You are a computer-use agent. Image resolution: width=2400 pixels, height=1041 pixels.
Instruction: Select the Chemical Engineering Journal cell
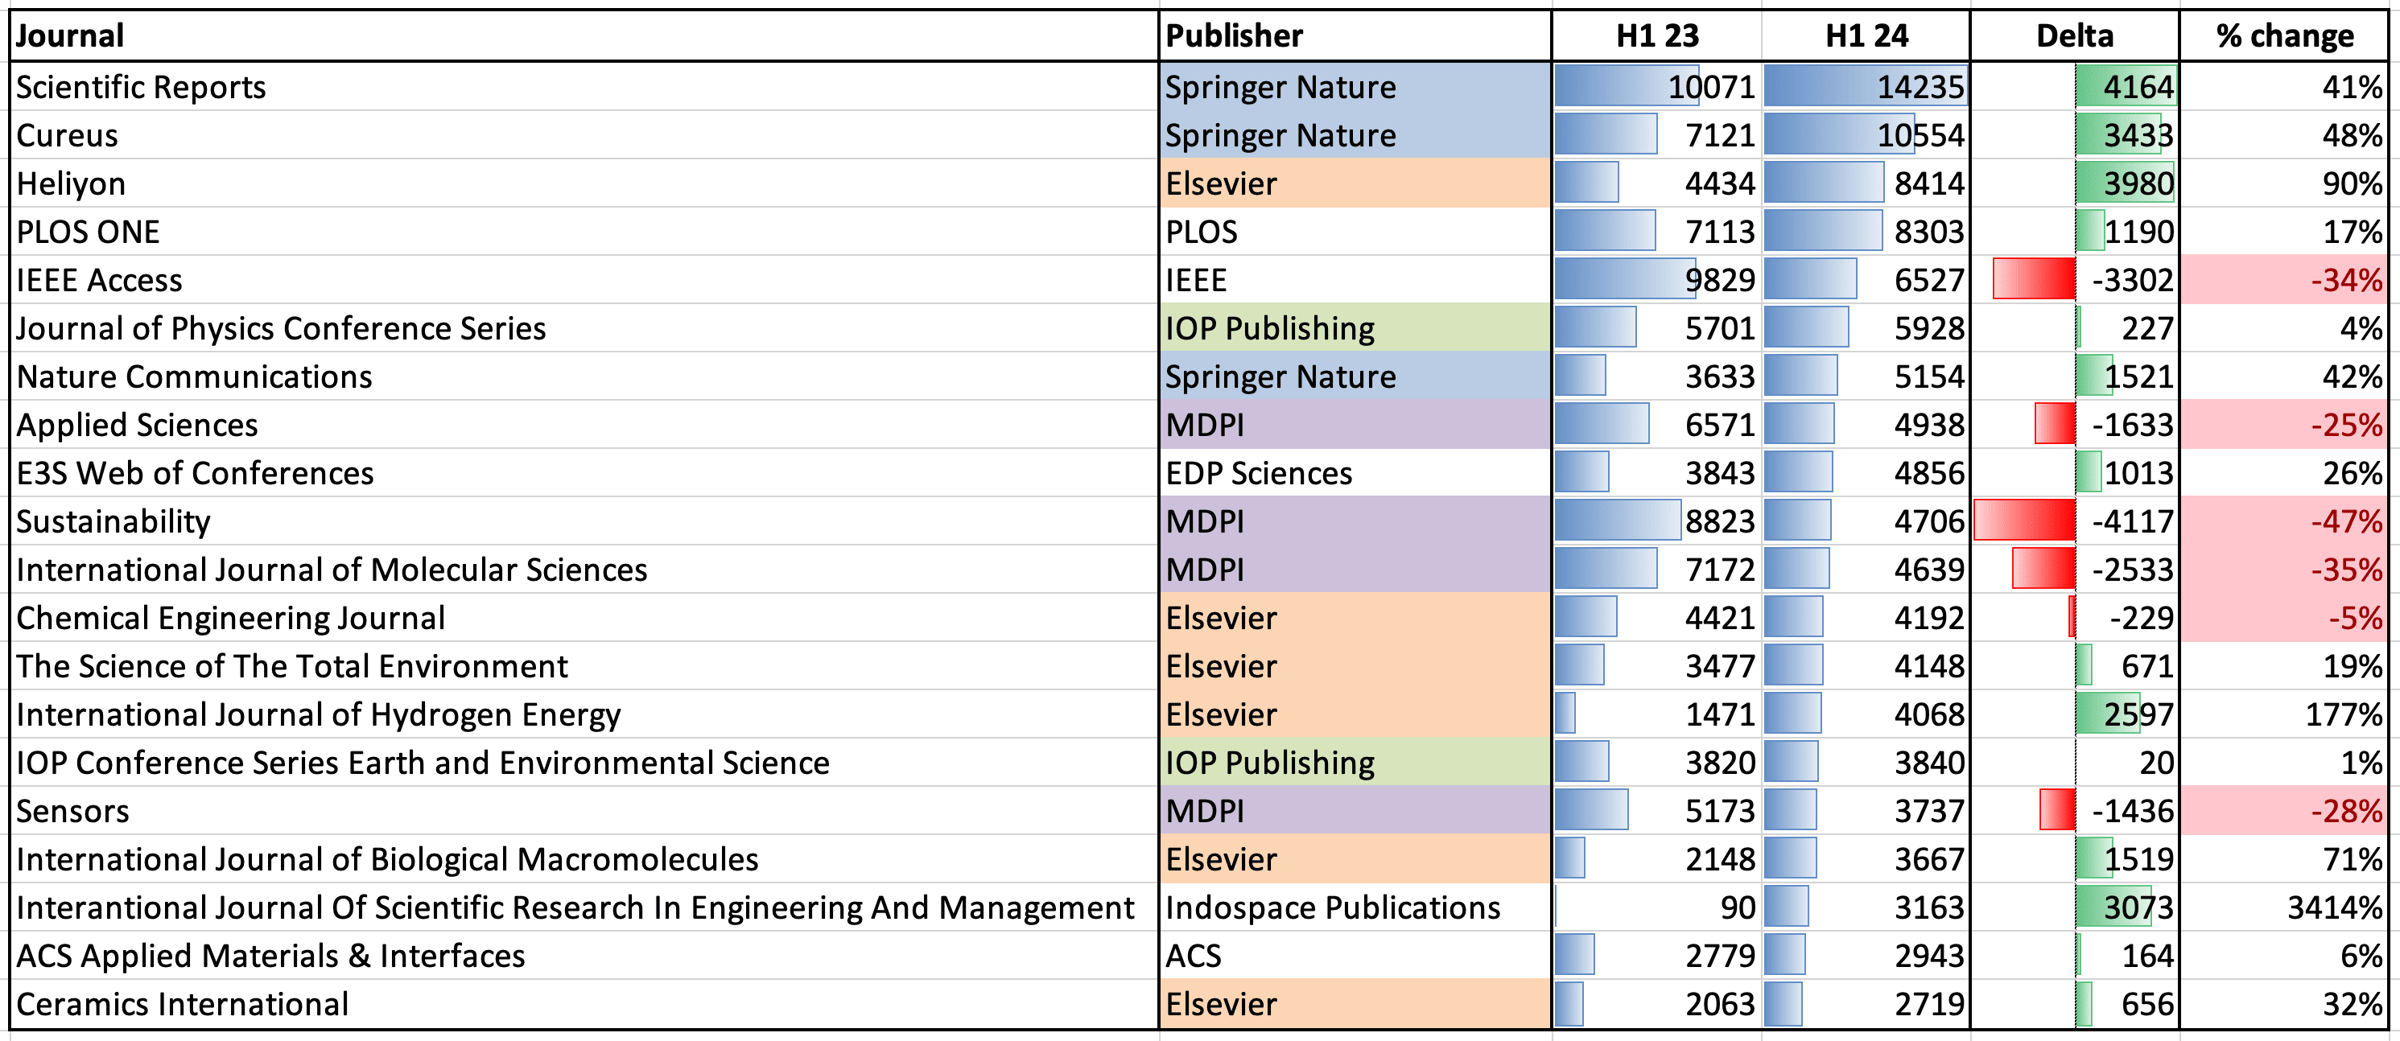point(584,618)
